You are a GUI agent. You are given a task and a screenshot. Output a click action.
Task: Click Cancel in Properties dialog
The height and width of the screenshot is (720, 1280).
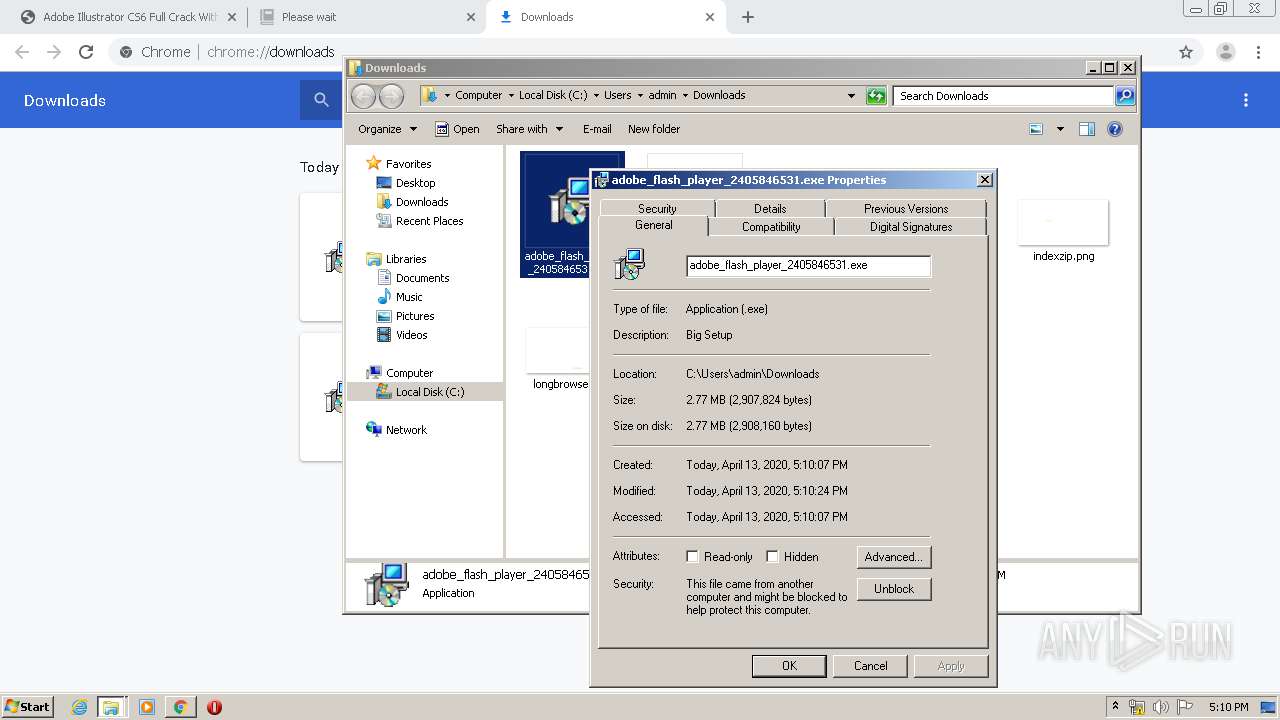(x=870, y=666)
